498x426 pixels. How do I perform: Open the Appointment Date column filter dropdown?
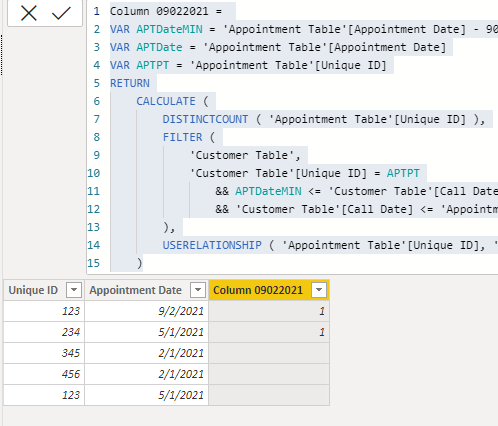click(198, 290)
